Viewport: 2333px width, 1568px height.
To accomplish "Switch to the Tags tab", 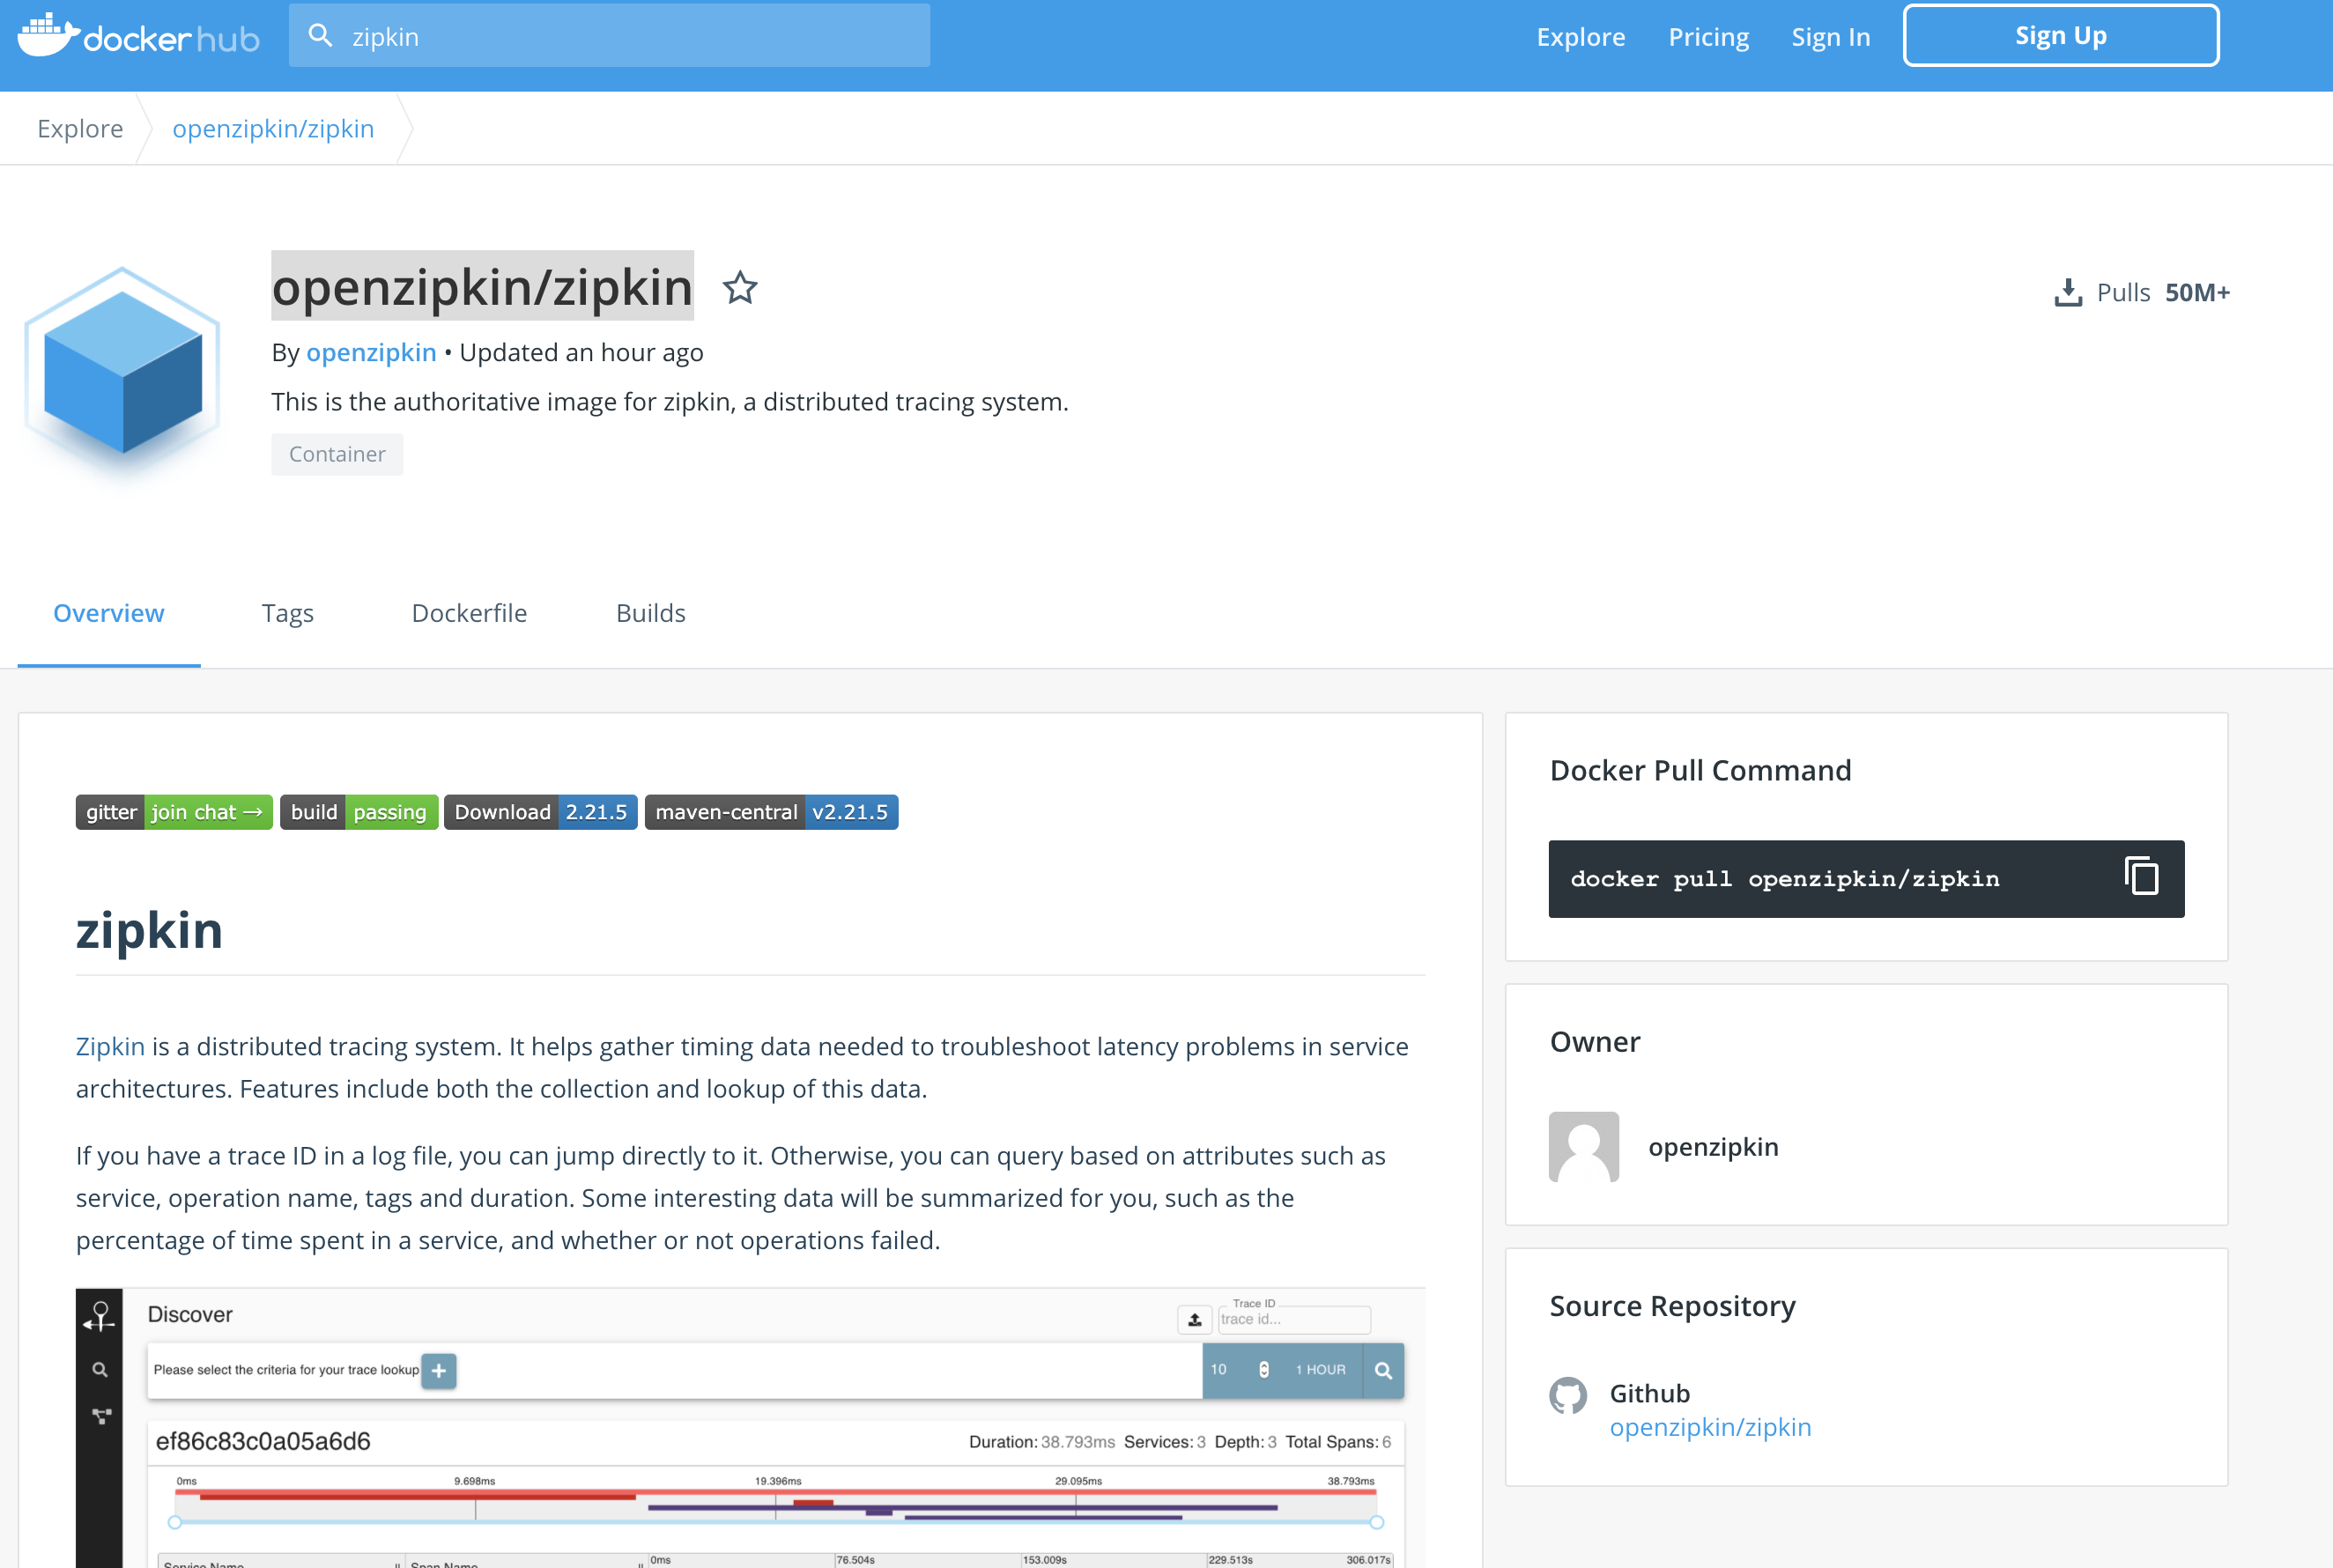I will (288, 613).
